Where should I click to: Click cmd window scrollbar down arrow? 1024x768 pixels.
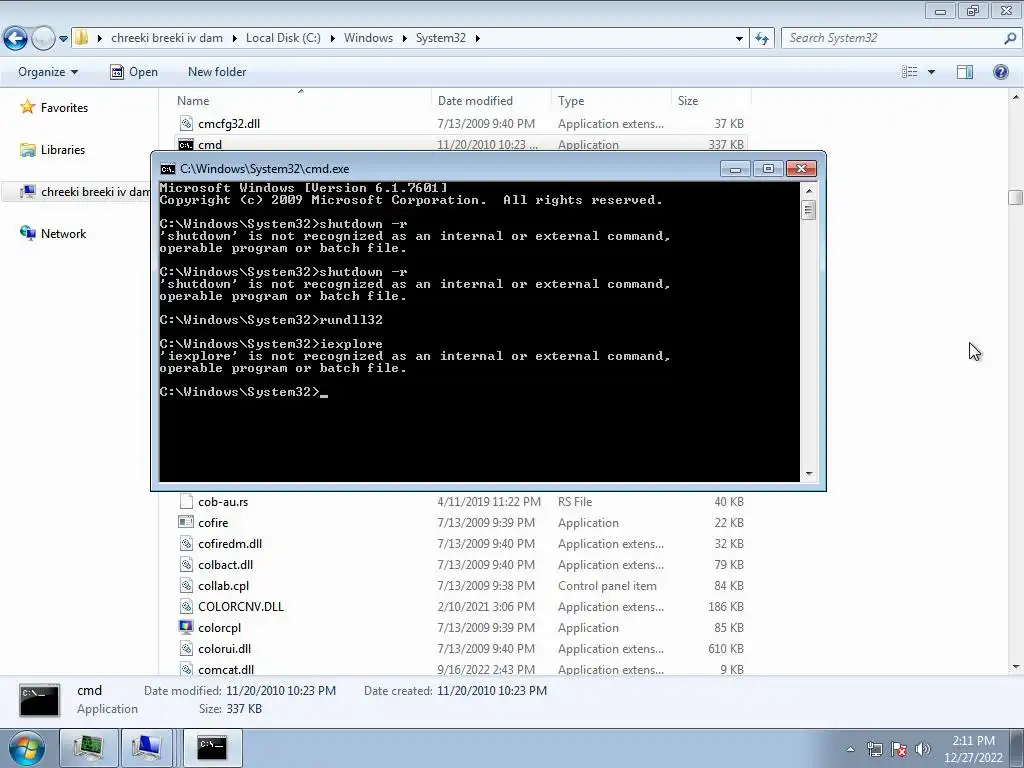[808, 473]
